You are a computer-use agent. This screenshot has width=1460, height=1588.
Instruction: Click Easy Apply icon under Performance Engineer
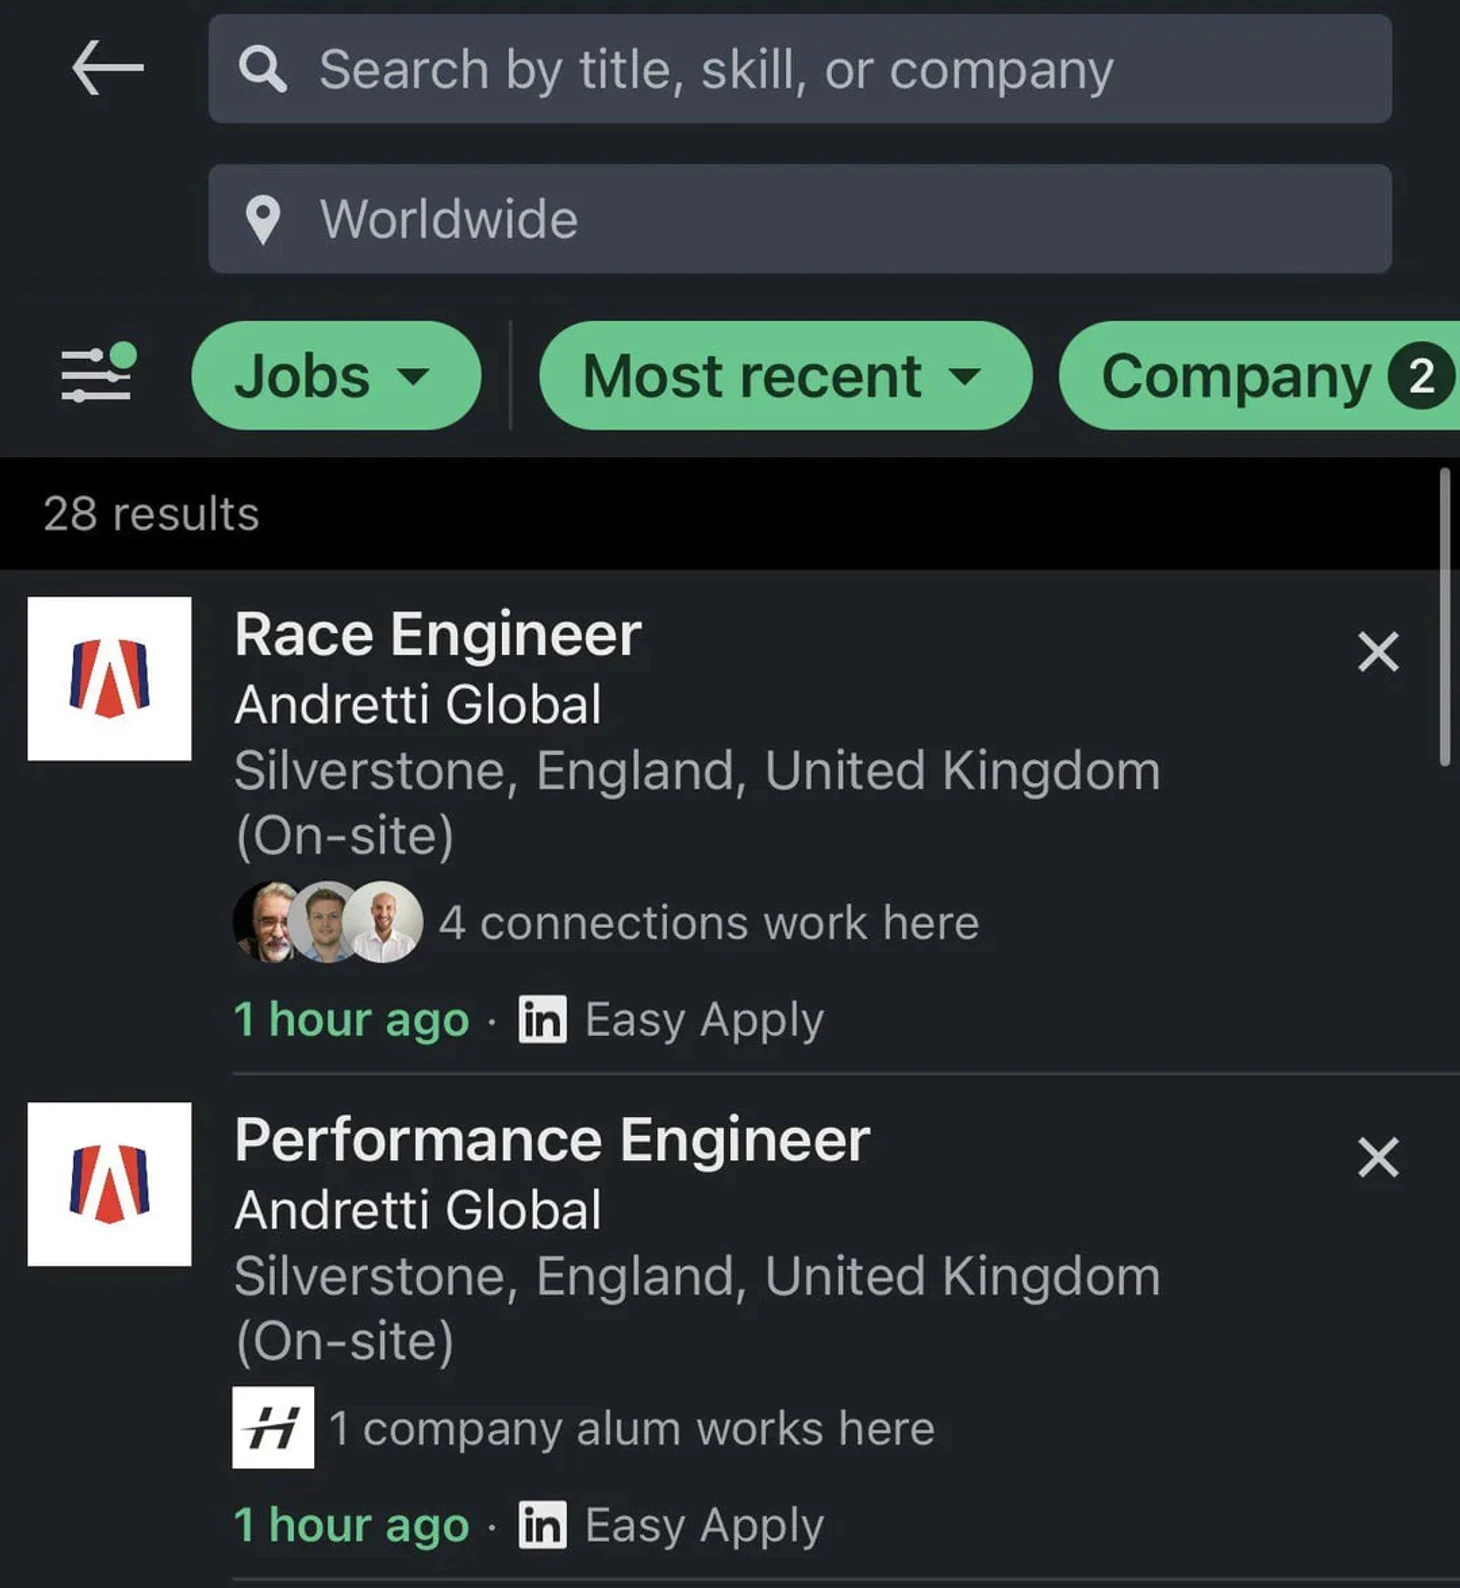coord(543,1525)
